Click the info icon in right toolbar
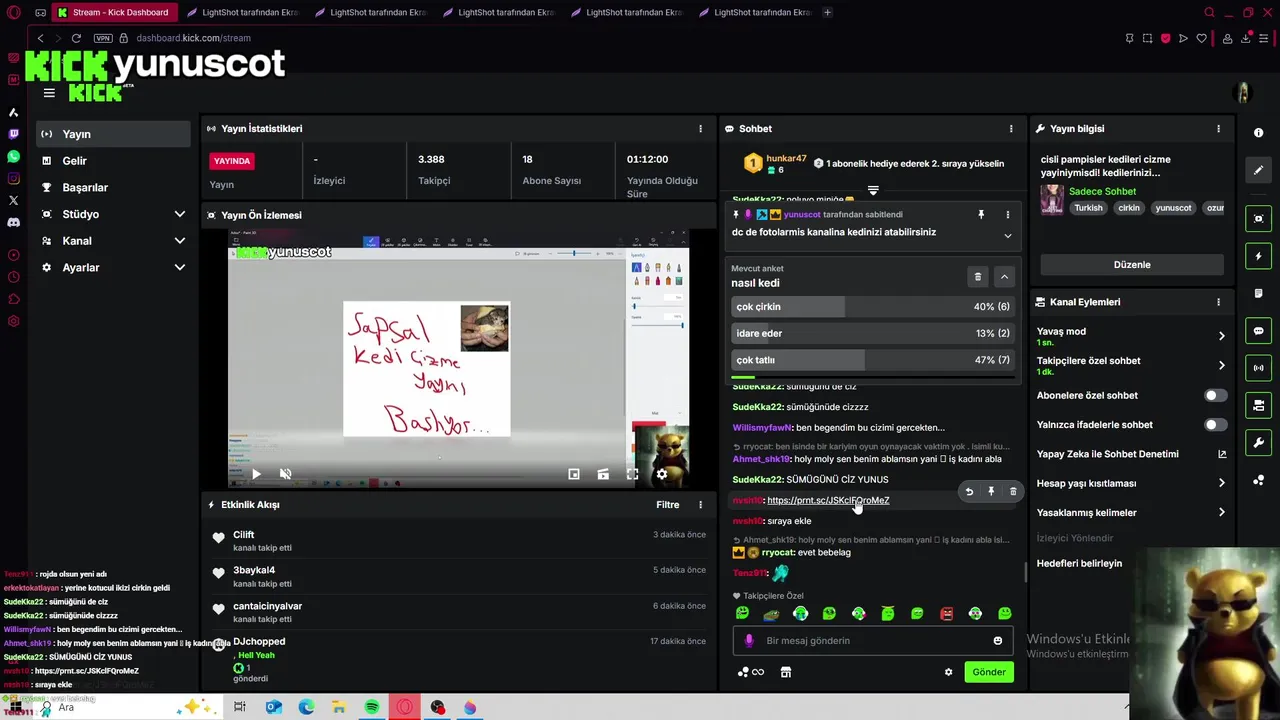The width and height of the screenshot is (1280, 720). 1258,133
